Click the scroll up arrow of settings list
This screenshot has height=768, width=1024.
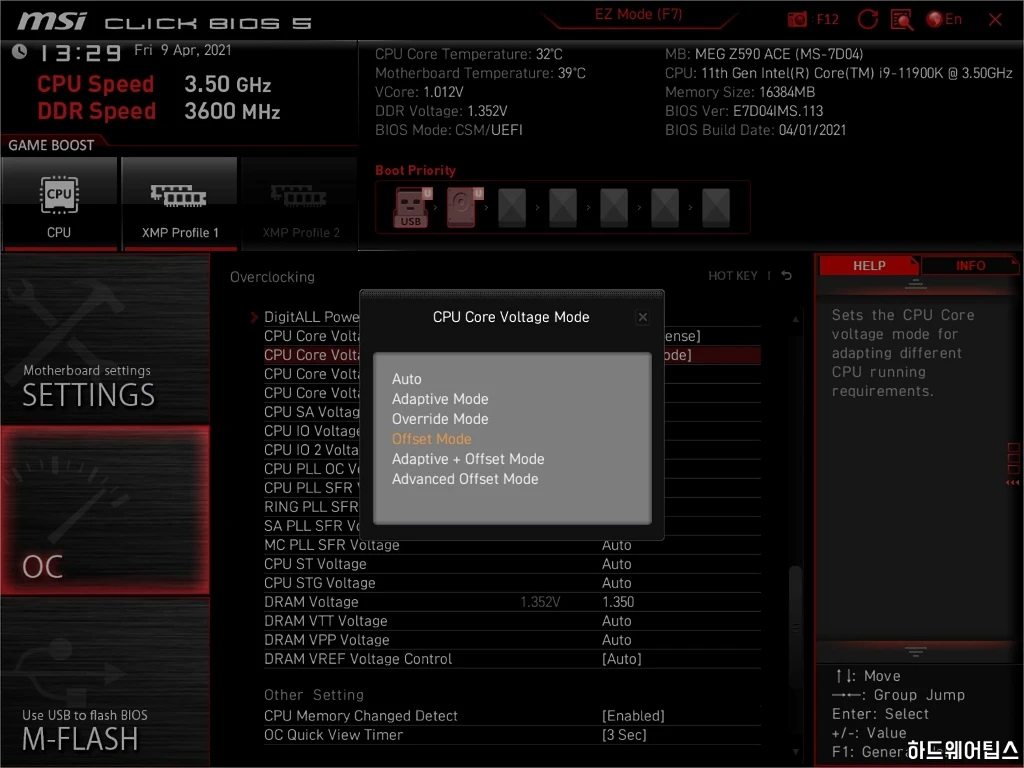click(795, 319)
